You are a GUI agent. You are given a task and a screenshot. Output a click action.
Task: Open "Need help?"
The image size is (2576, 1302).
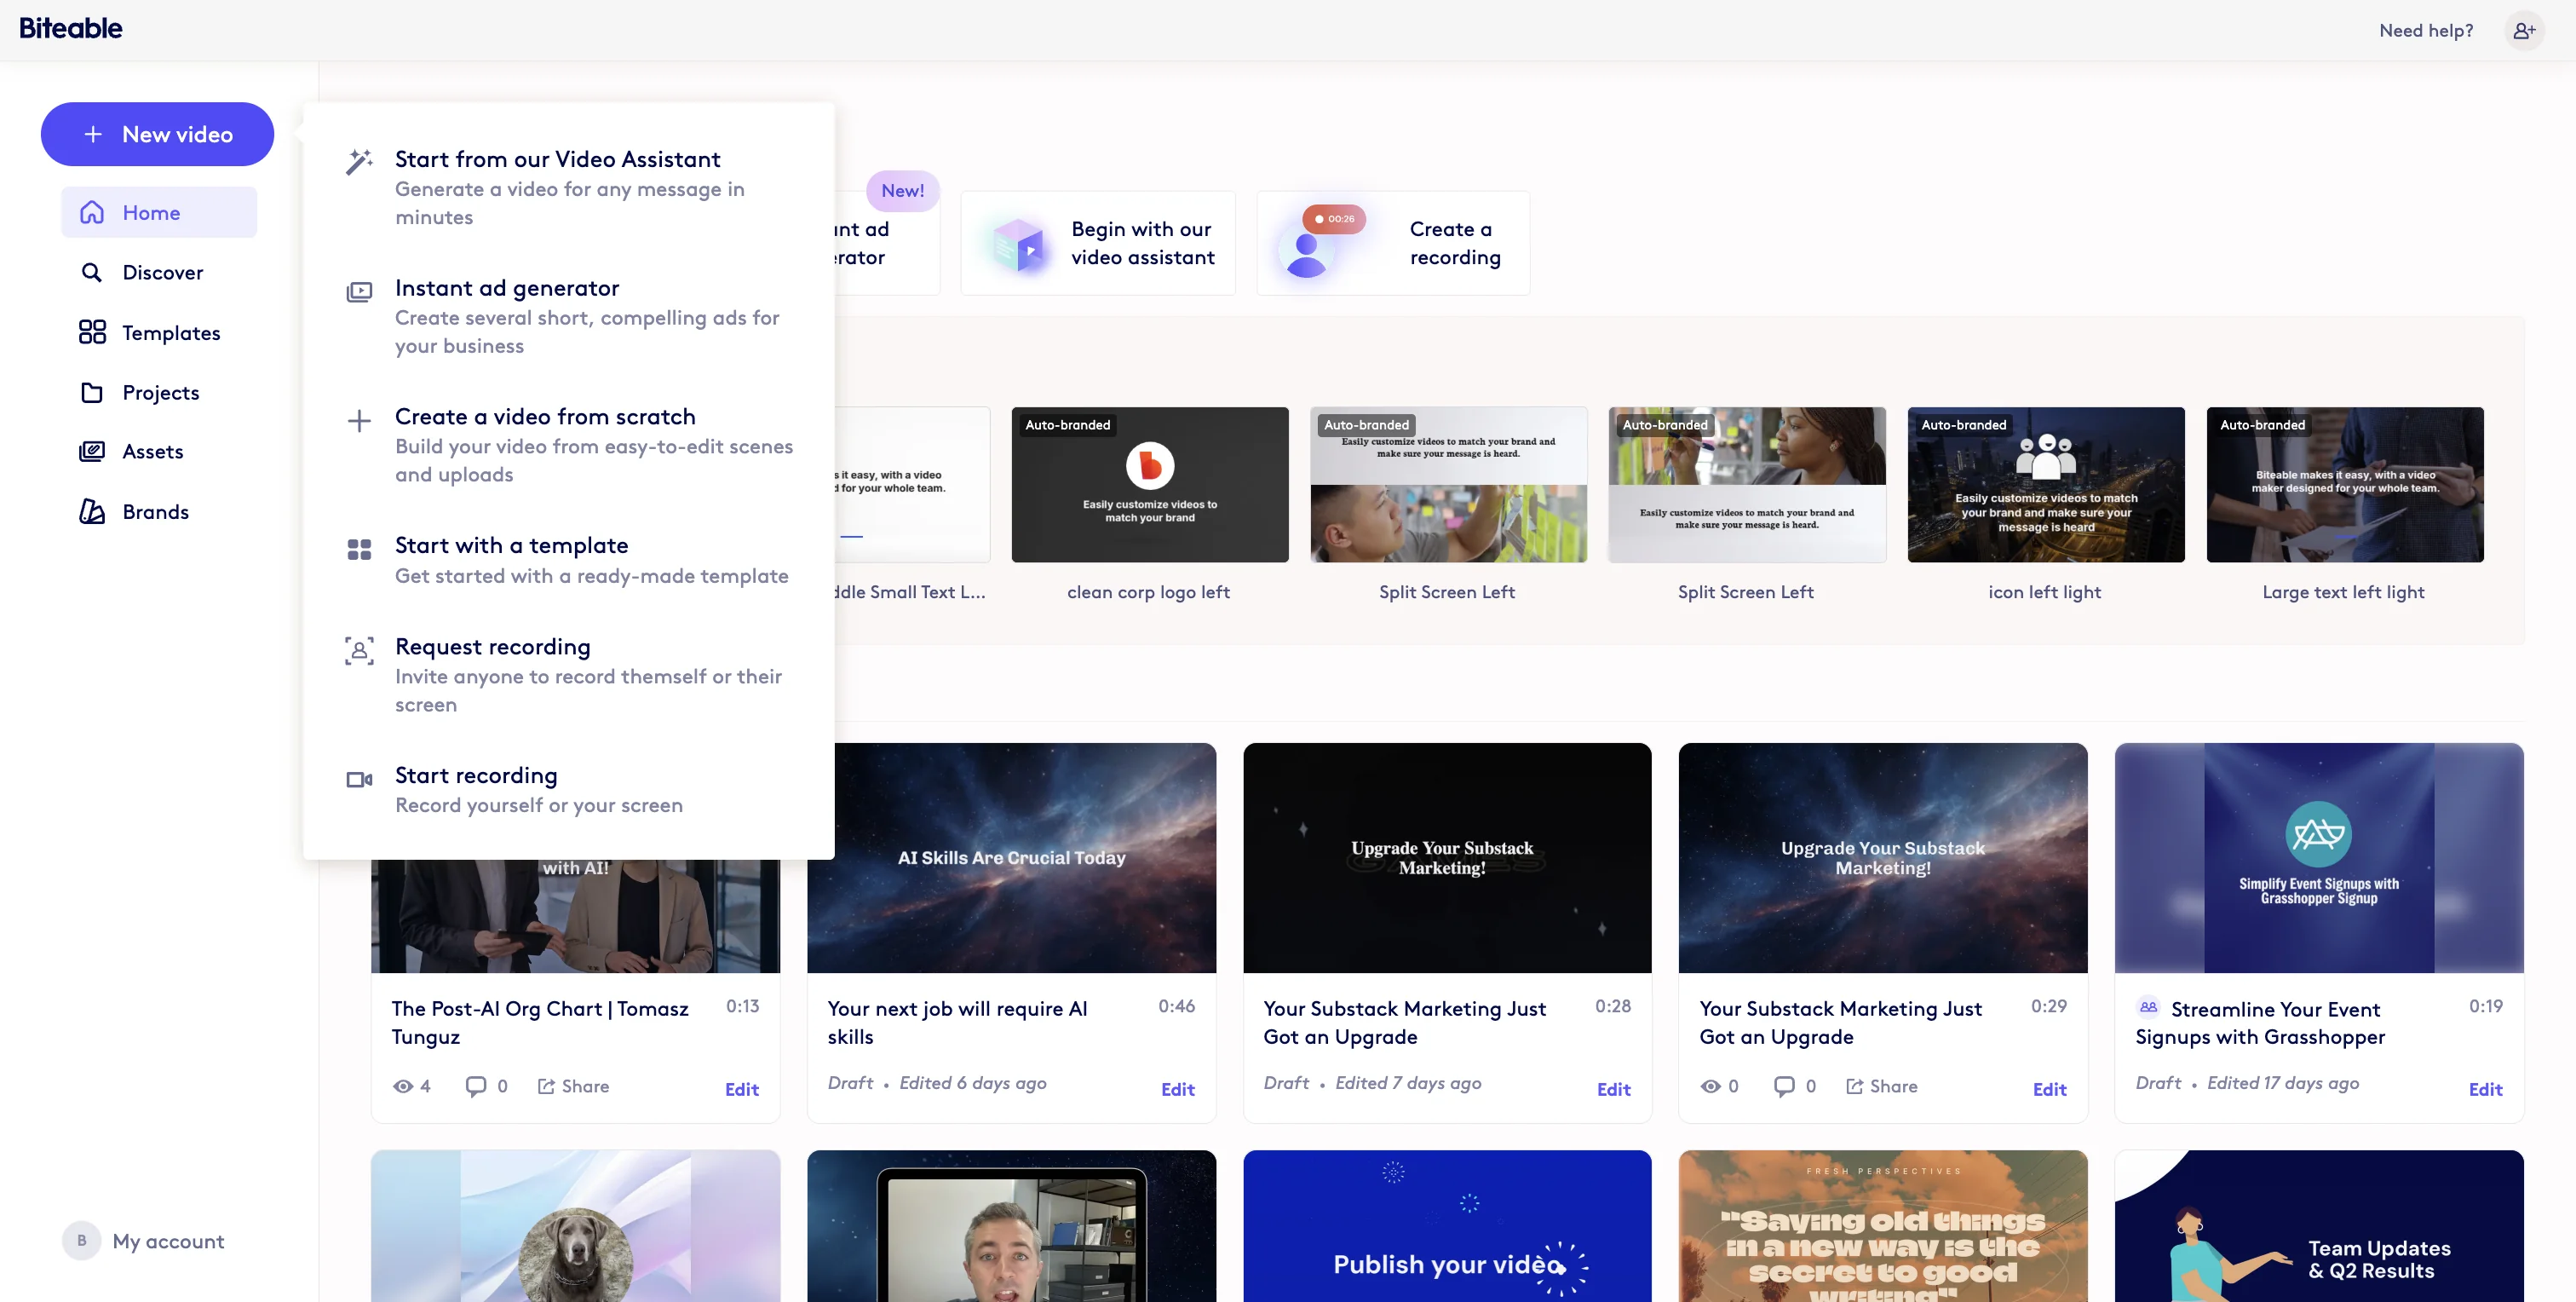[2425, 30]
